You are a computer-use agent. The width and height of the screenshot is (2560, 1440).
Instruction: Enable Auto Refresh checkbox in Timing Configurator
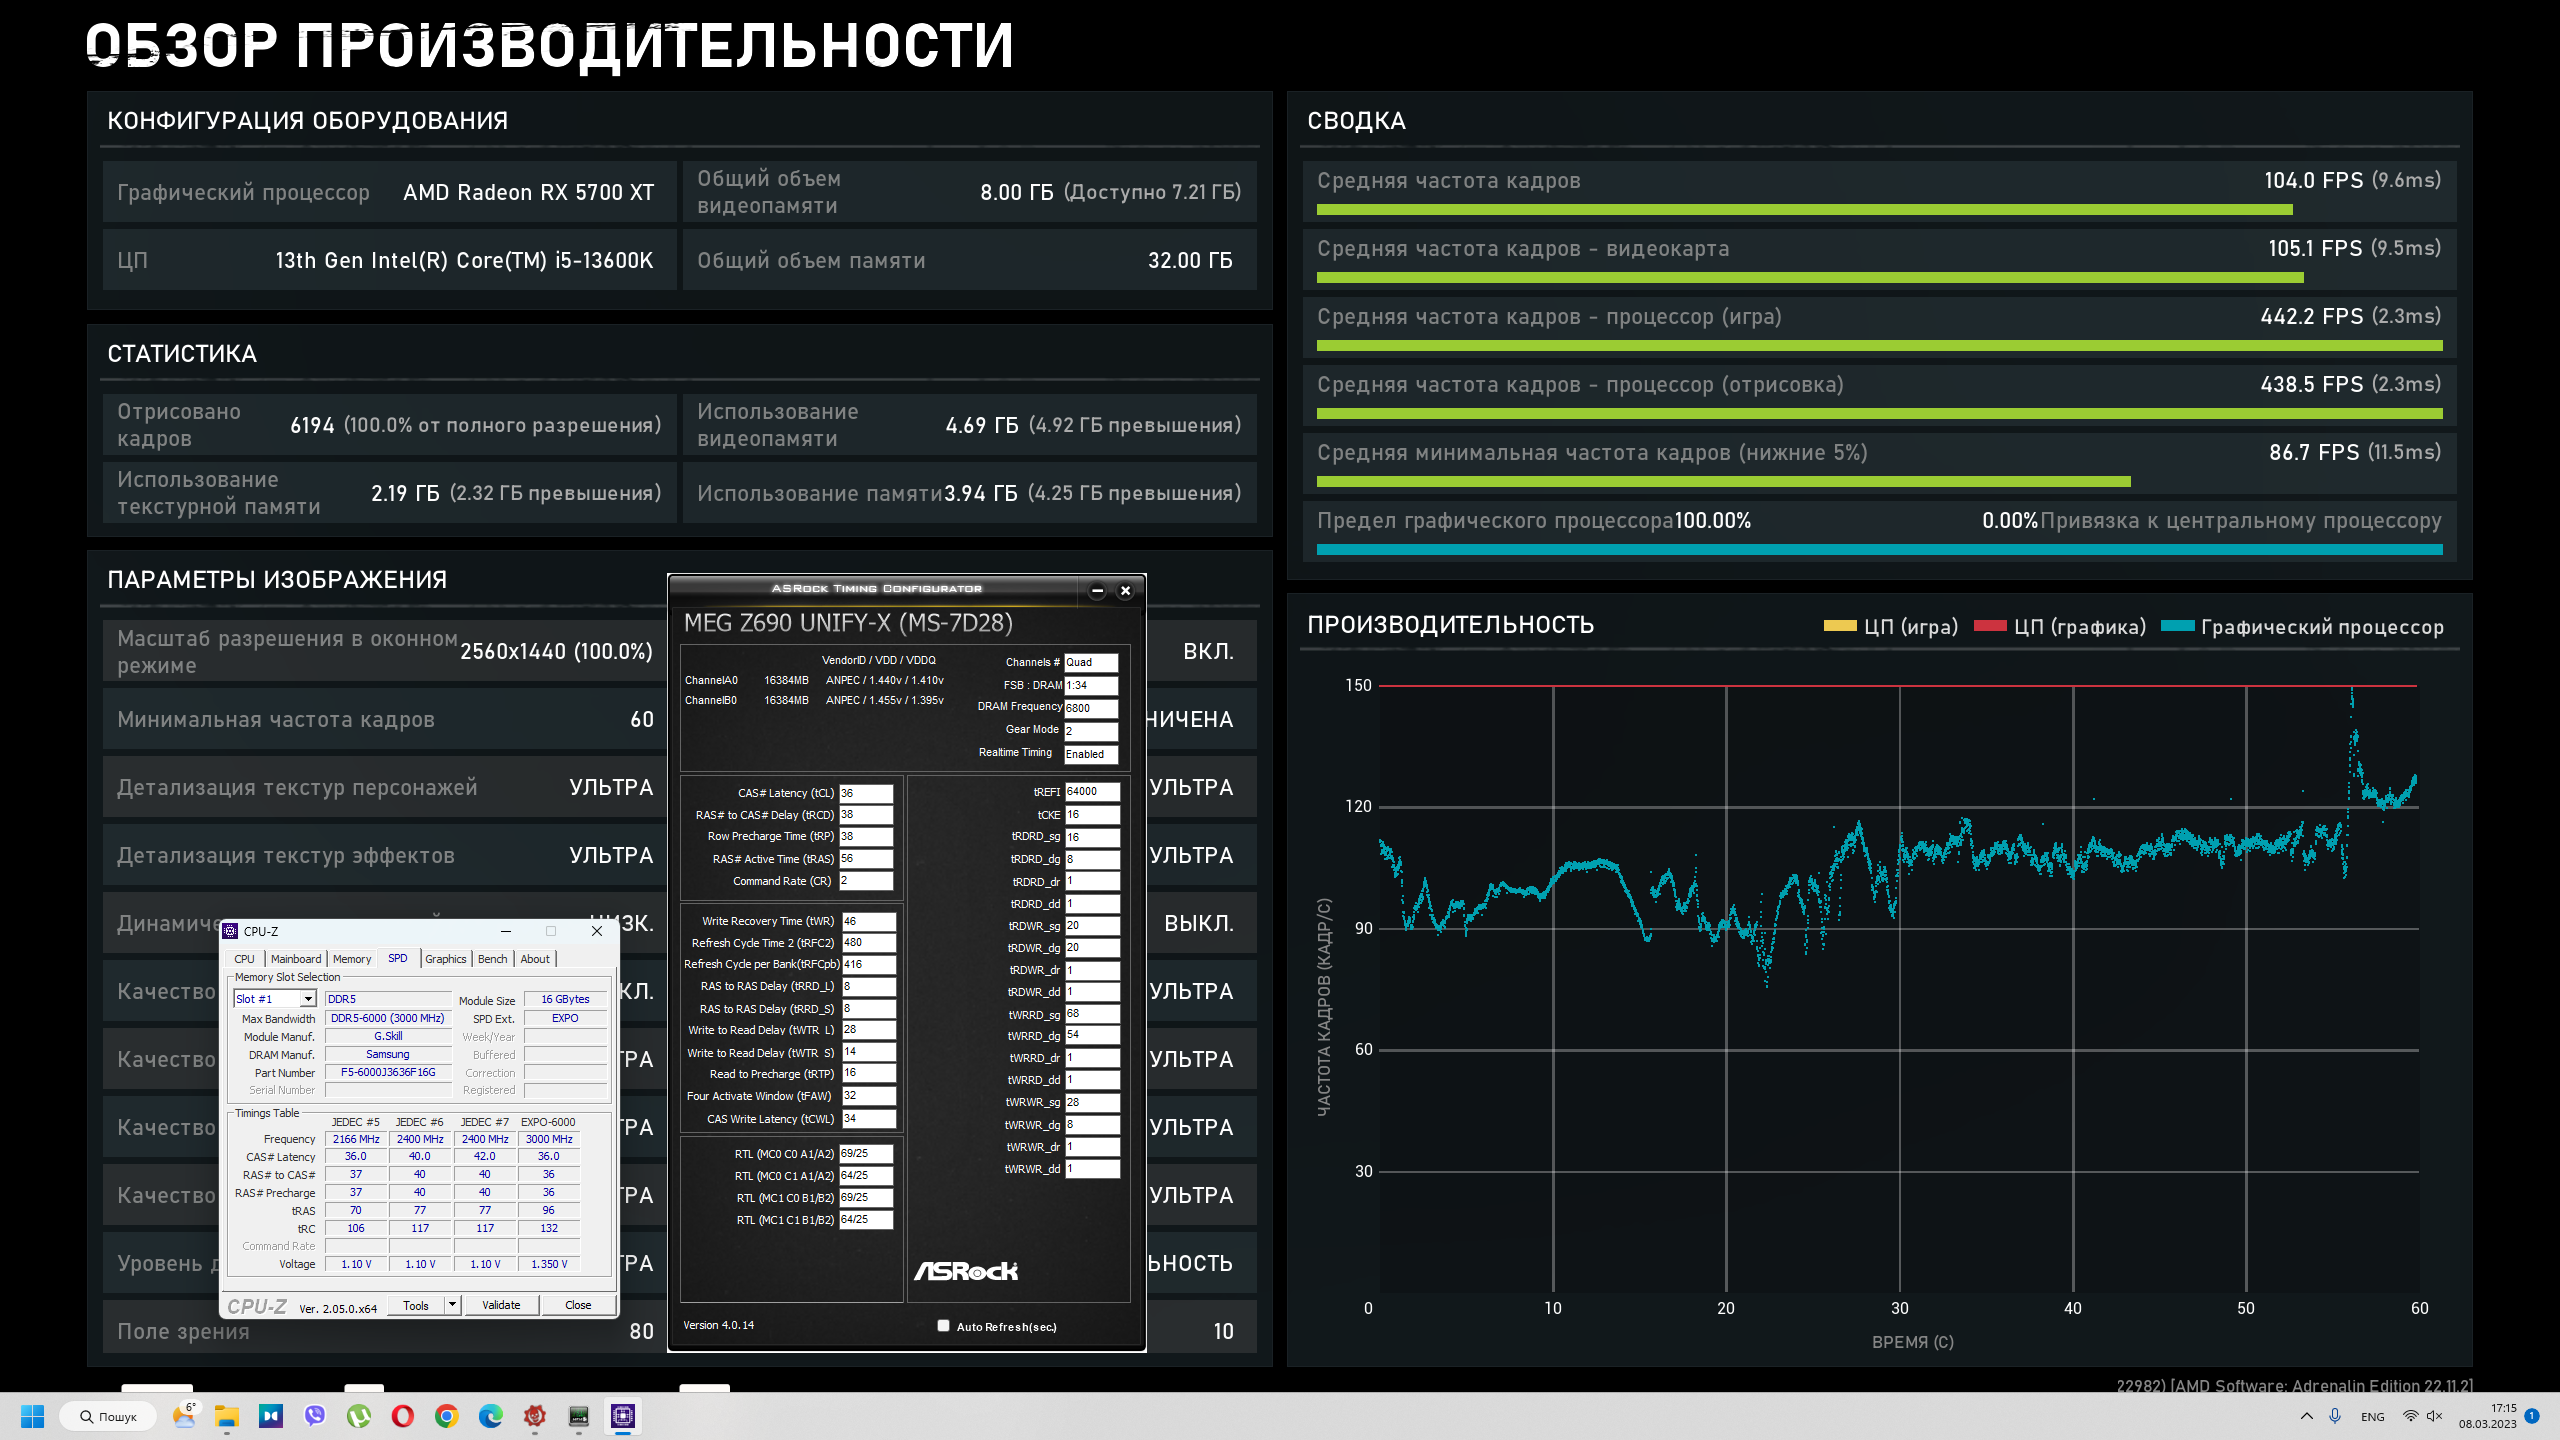tap(943, 1326)
